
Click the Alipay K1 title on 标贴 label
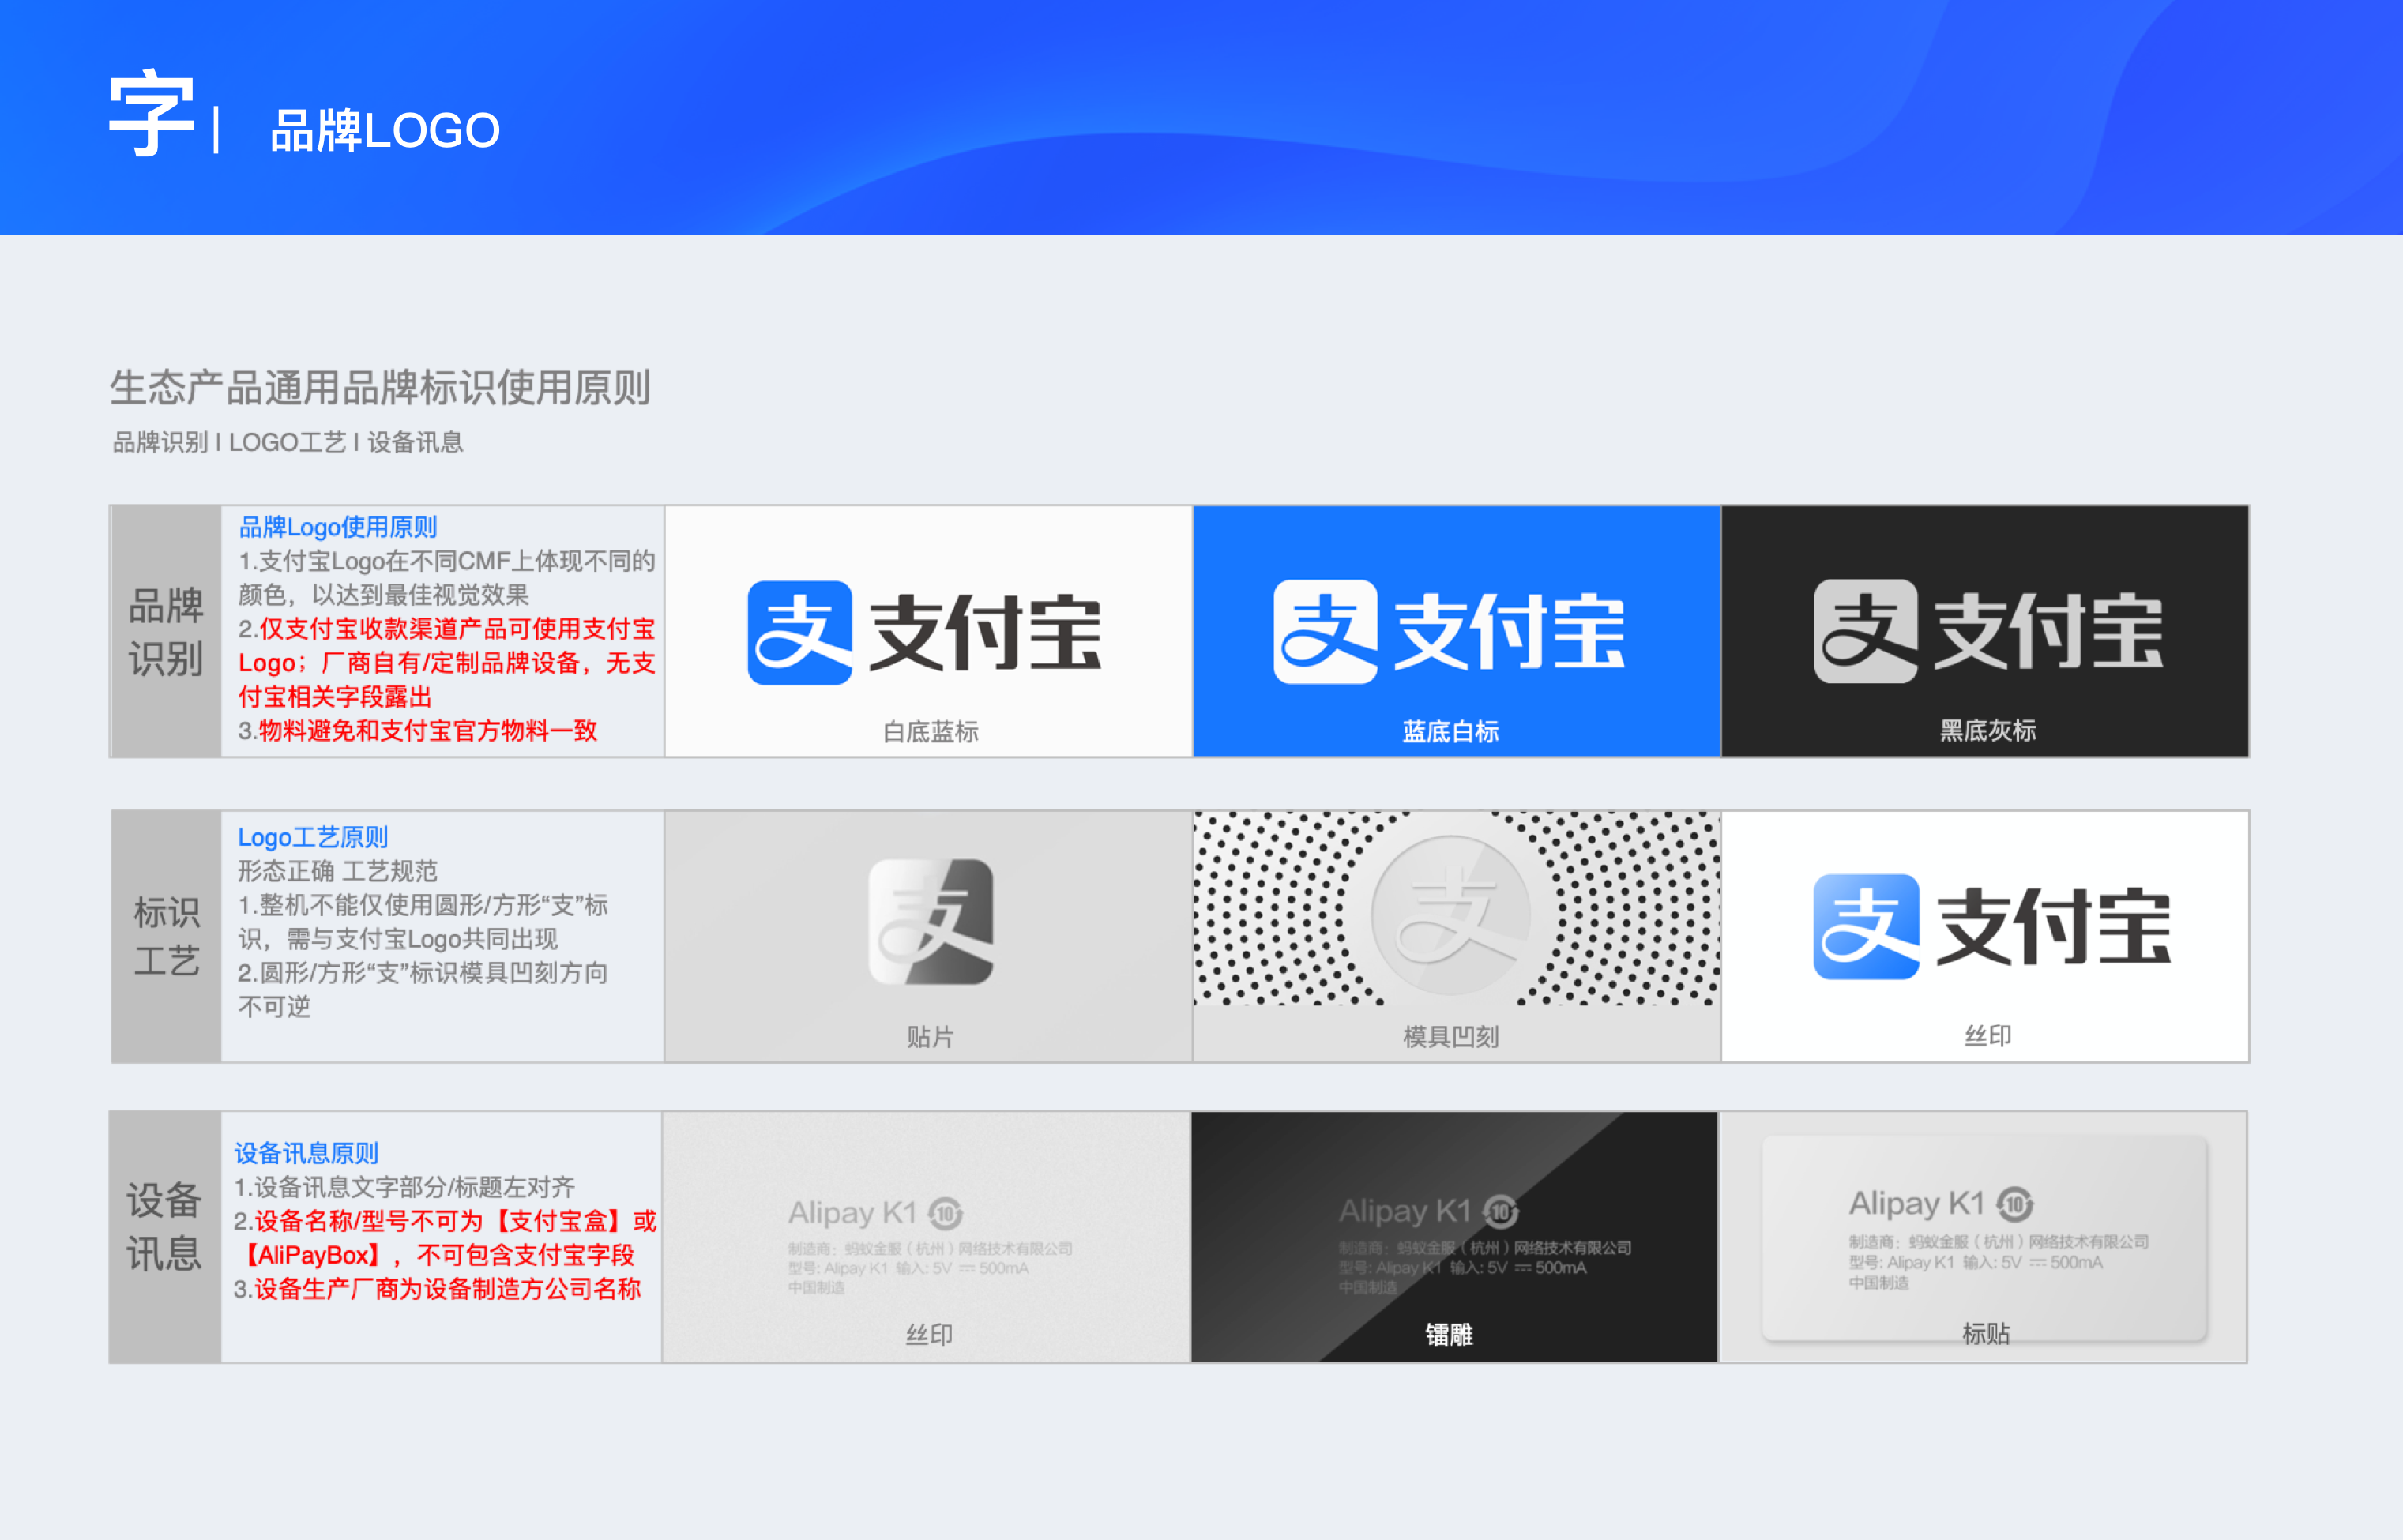(x=1916, y=1203)
